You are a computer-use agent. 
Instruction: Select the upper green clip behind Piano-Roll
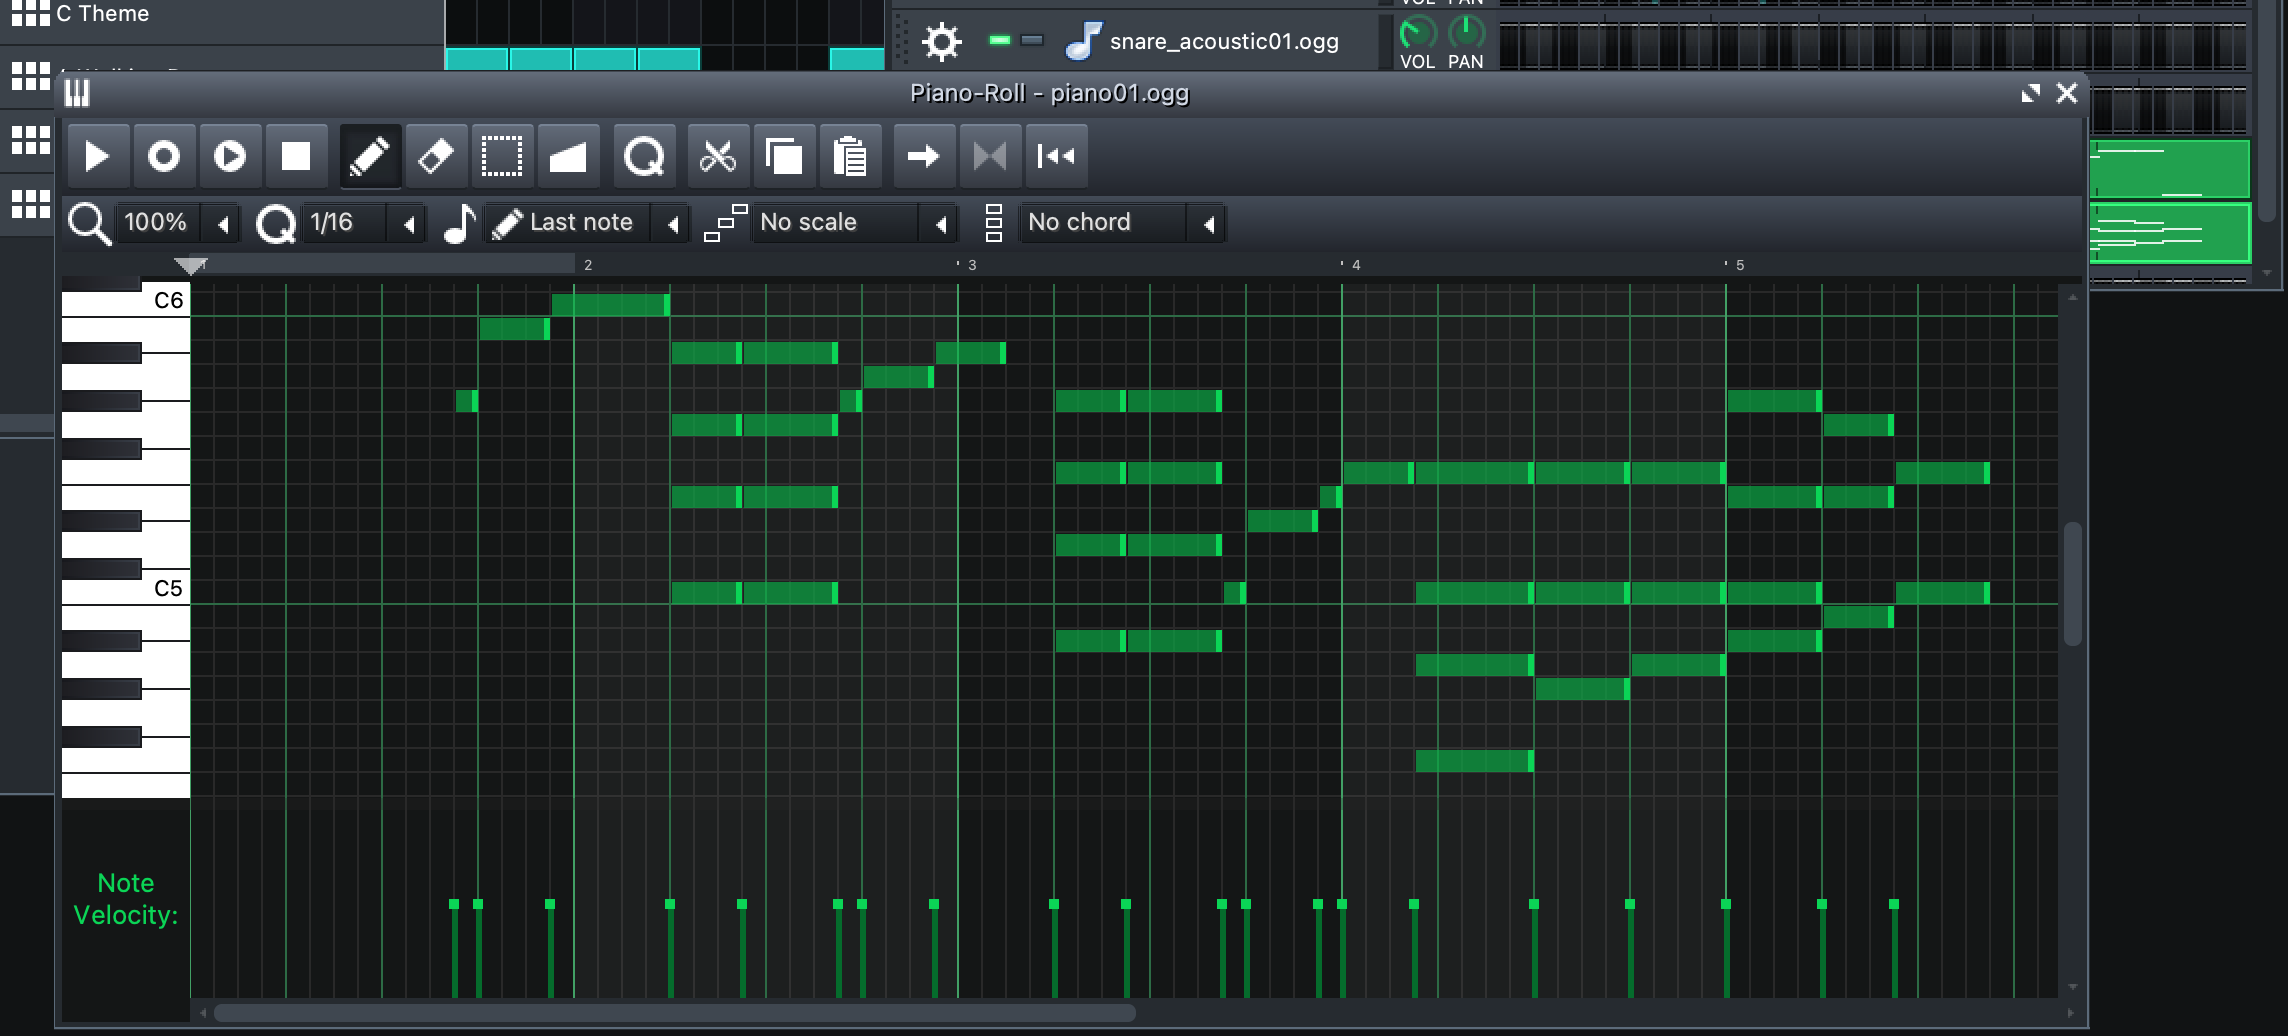(x=2169, y=169)
